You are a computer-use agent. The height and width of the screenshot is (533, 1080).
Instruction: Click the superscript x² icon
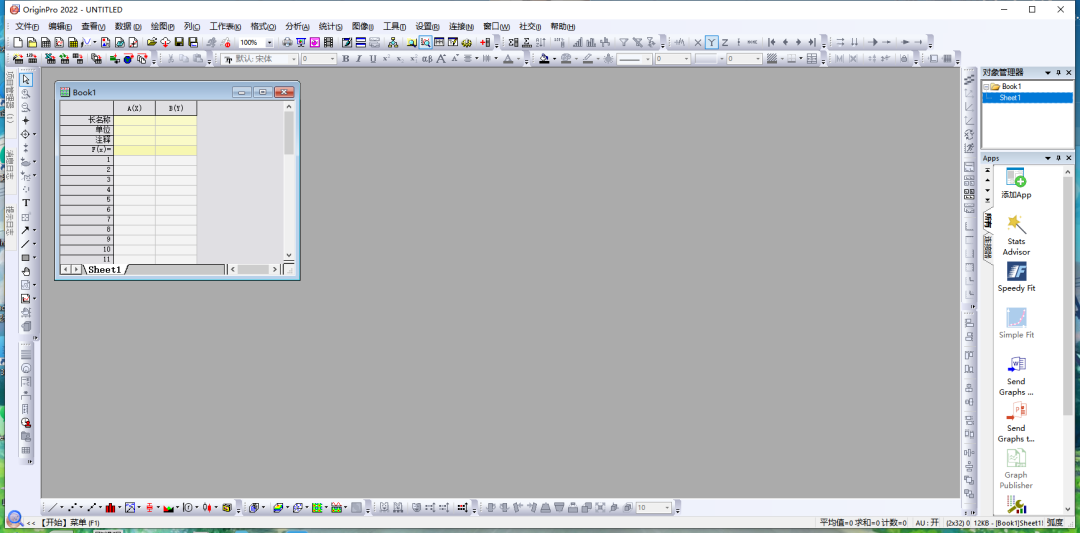coord(386,59)
